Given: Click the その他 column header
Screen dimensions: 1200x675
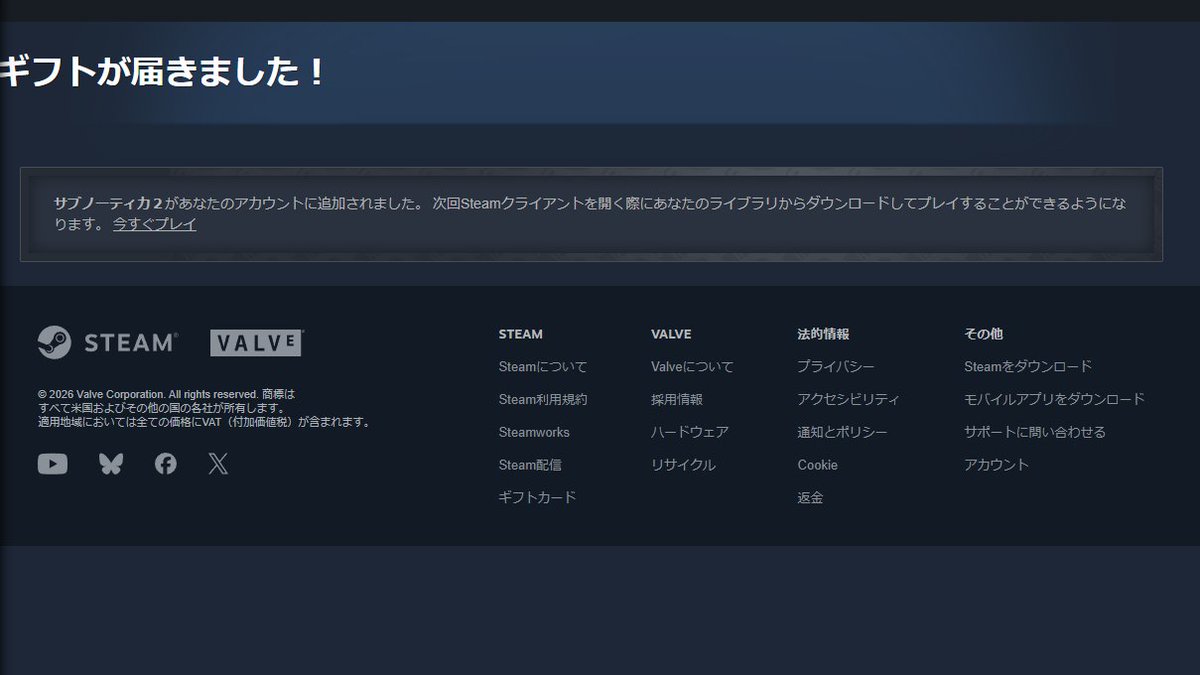Looking at the screenshot, I should pyautogui.click(x=983, y=334).
